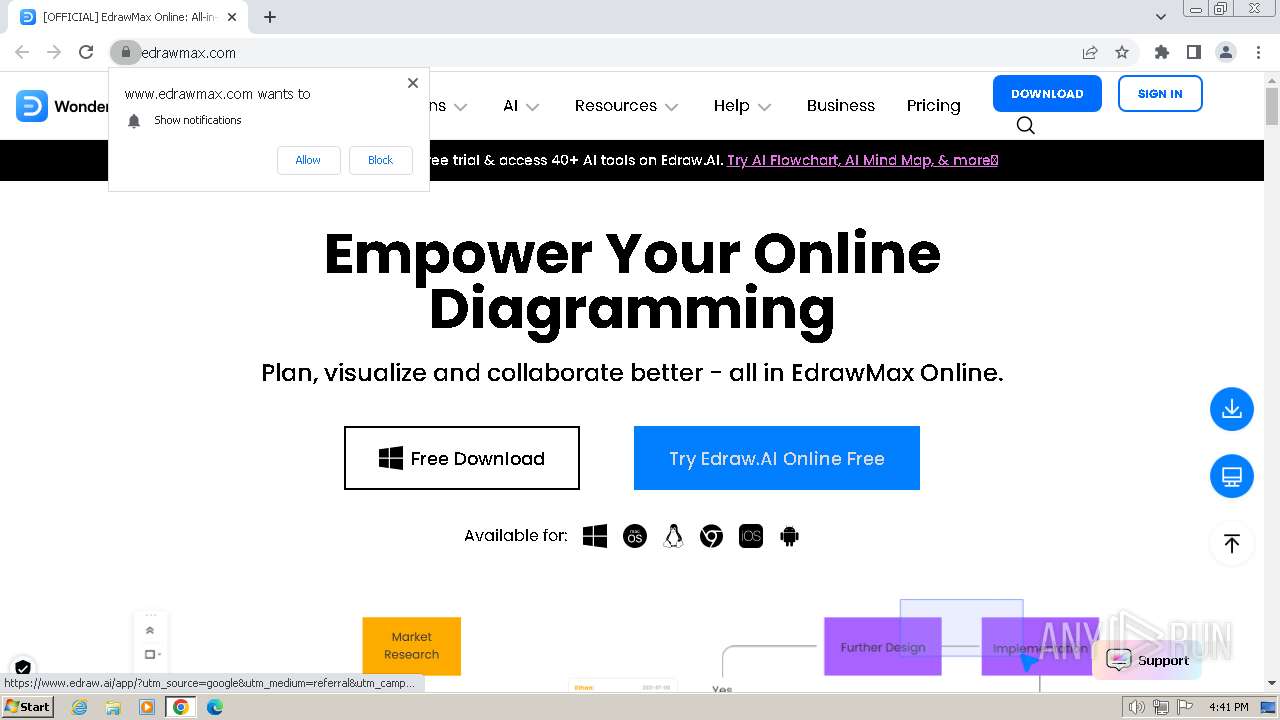Click the share page icon in address bar
The image size is (1280, 720).
[x=1090, y=52]
